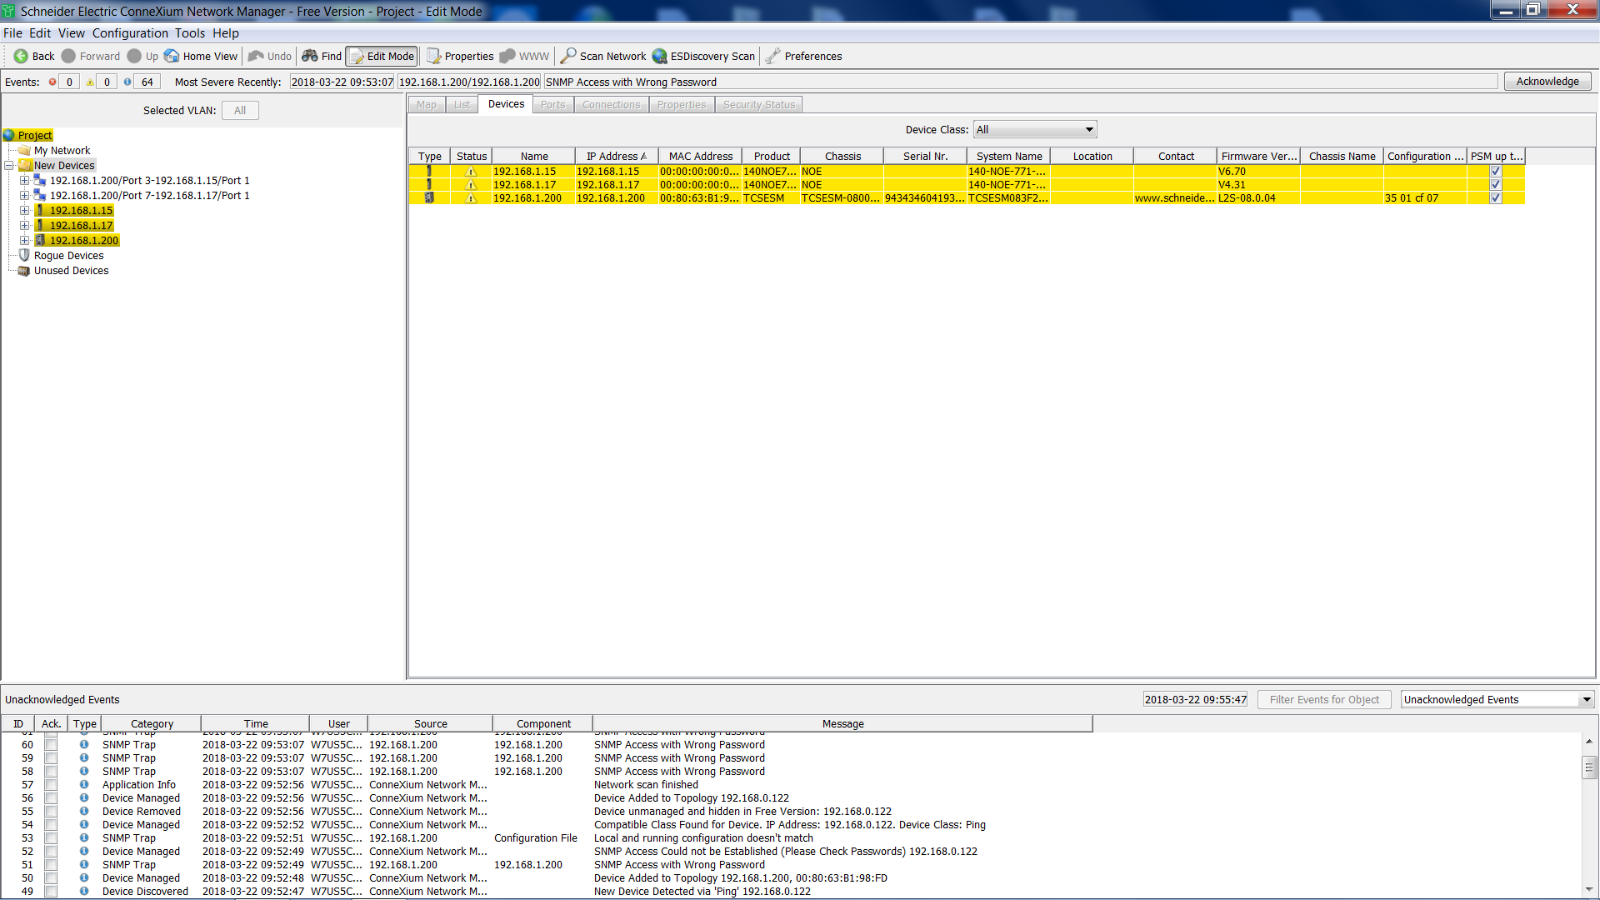This screenshot has width=1600, height=900.
Task: Click the Home View globe-house icon
Action: (x=172, y=56)
